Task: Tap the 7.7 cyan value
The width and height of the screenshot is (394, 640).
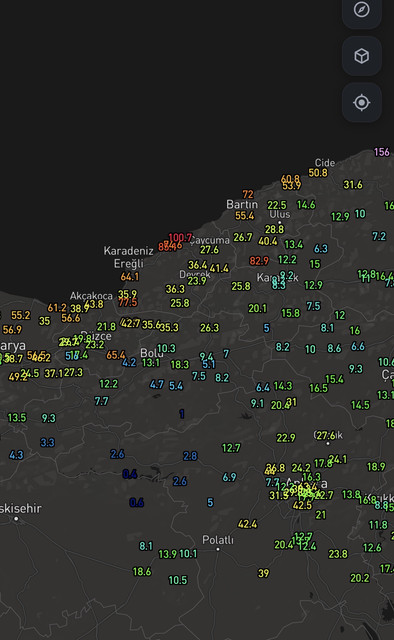Action: click(x=101, y=401)
